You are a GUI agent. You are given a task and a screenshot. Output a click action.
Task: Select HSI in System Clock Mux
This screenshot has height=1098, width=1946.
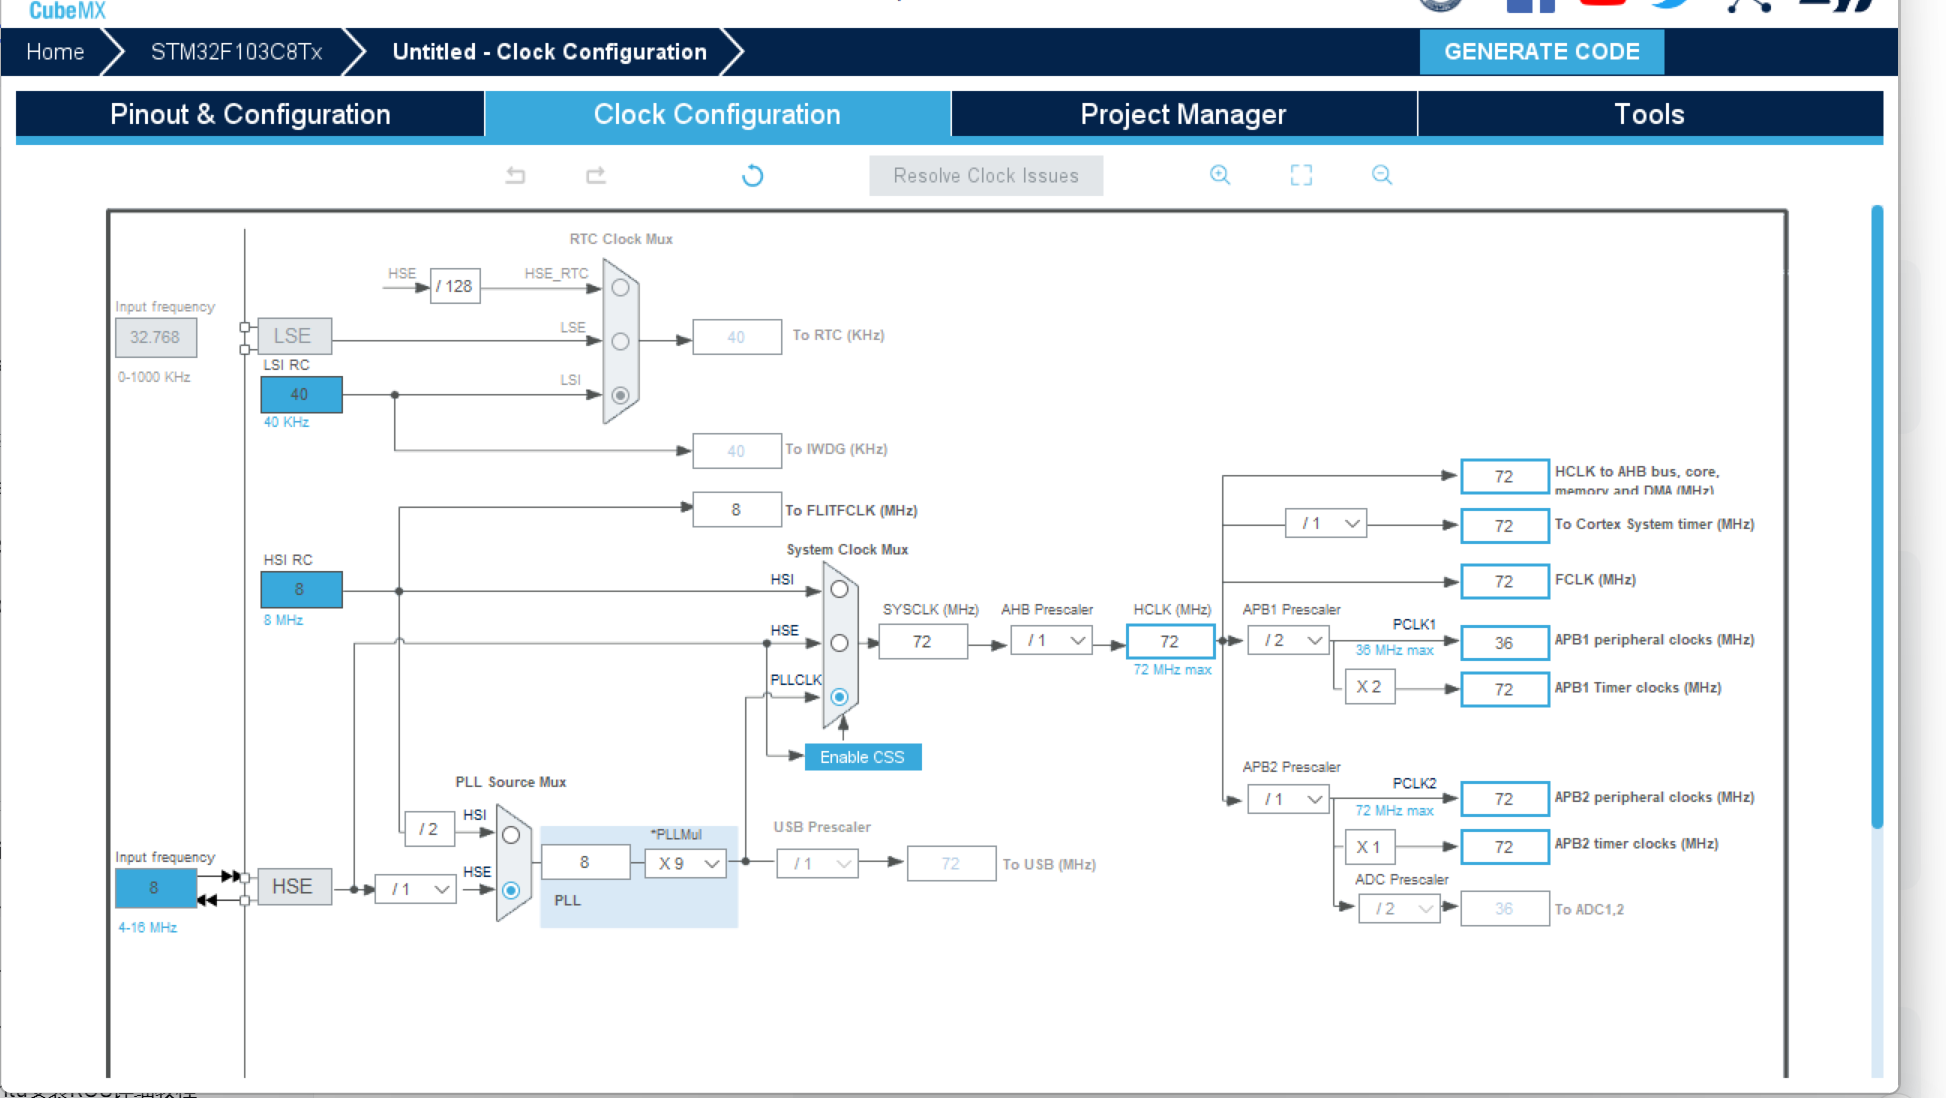tap(839, 589)
